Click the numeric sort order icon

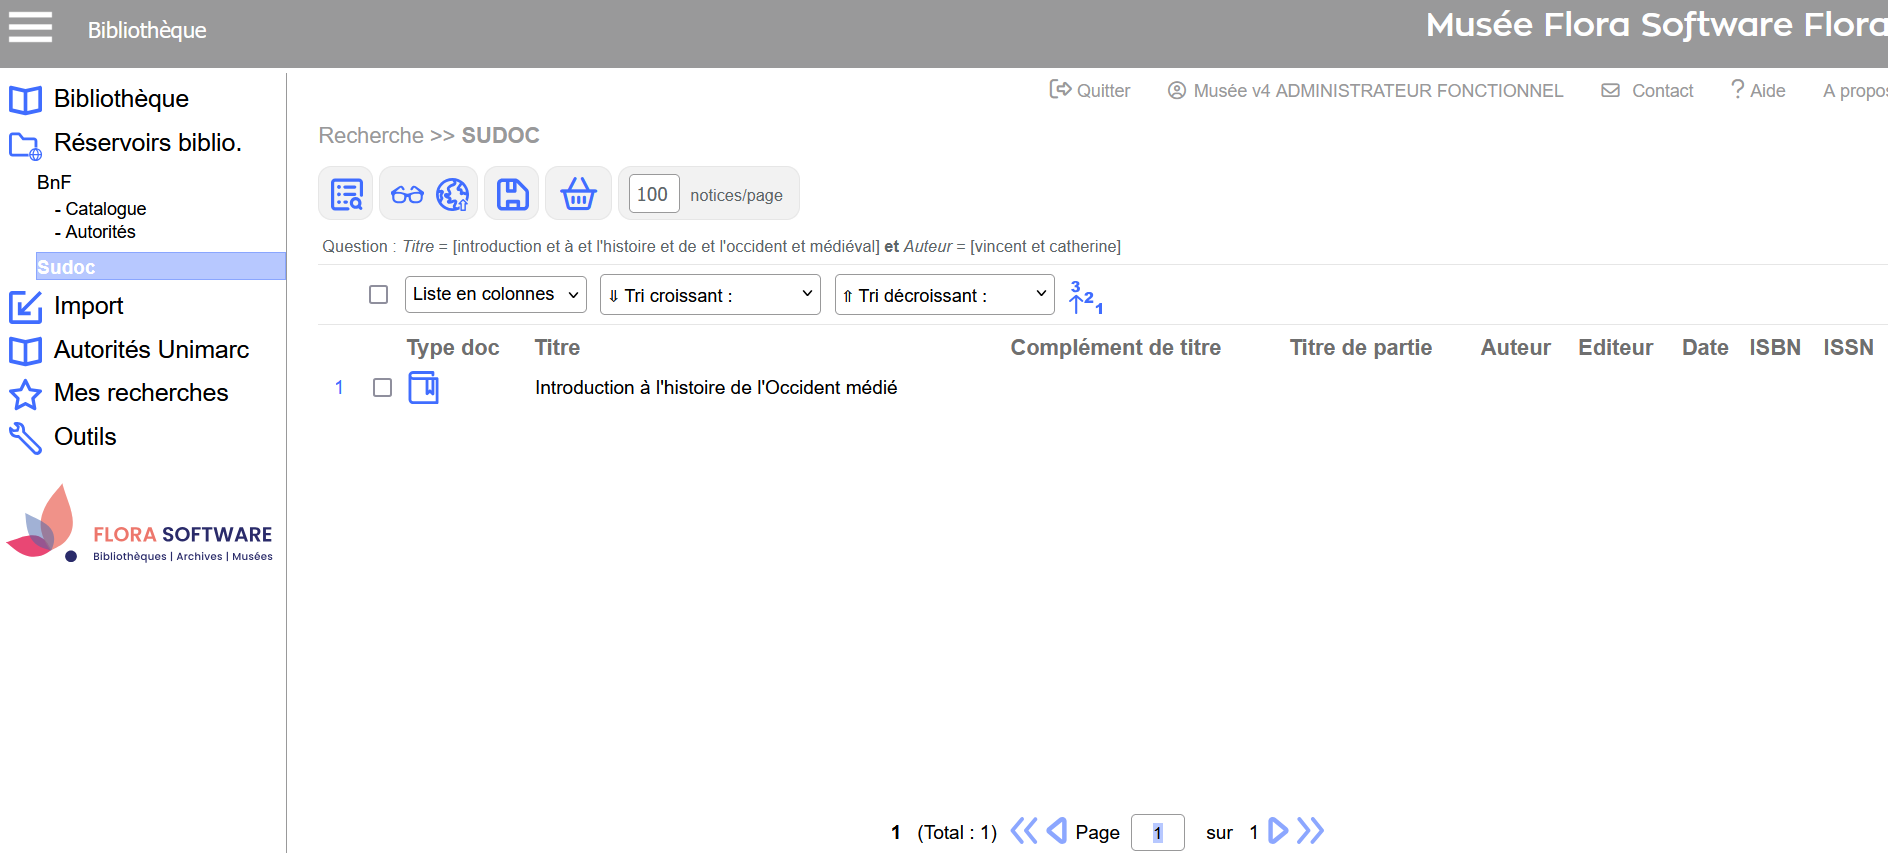click(x=1085, y=297)
